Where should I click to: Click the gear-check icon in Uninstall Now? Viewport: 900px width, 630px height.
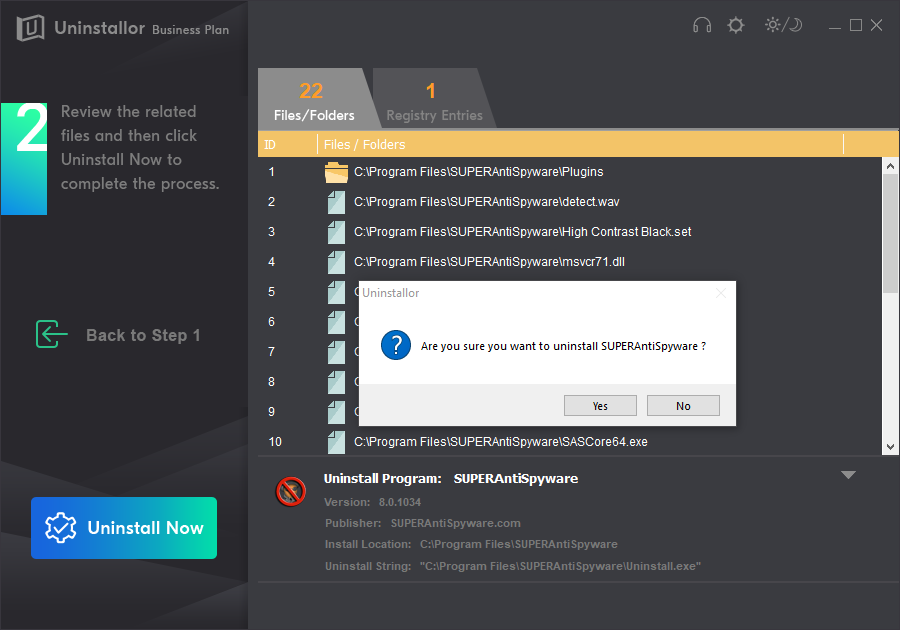[x=61, y=528]
